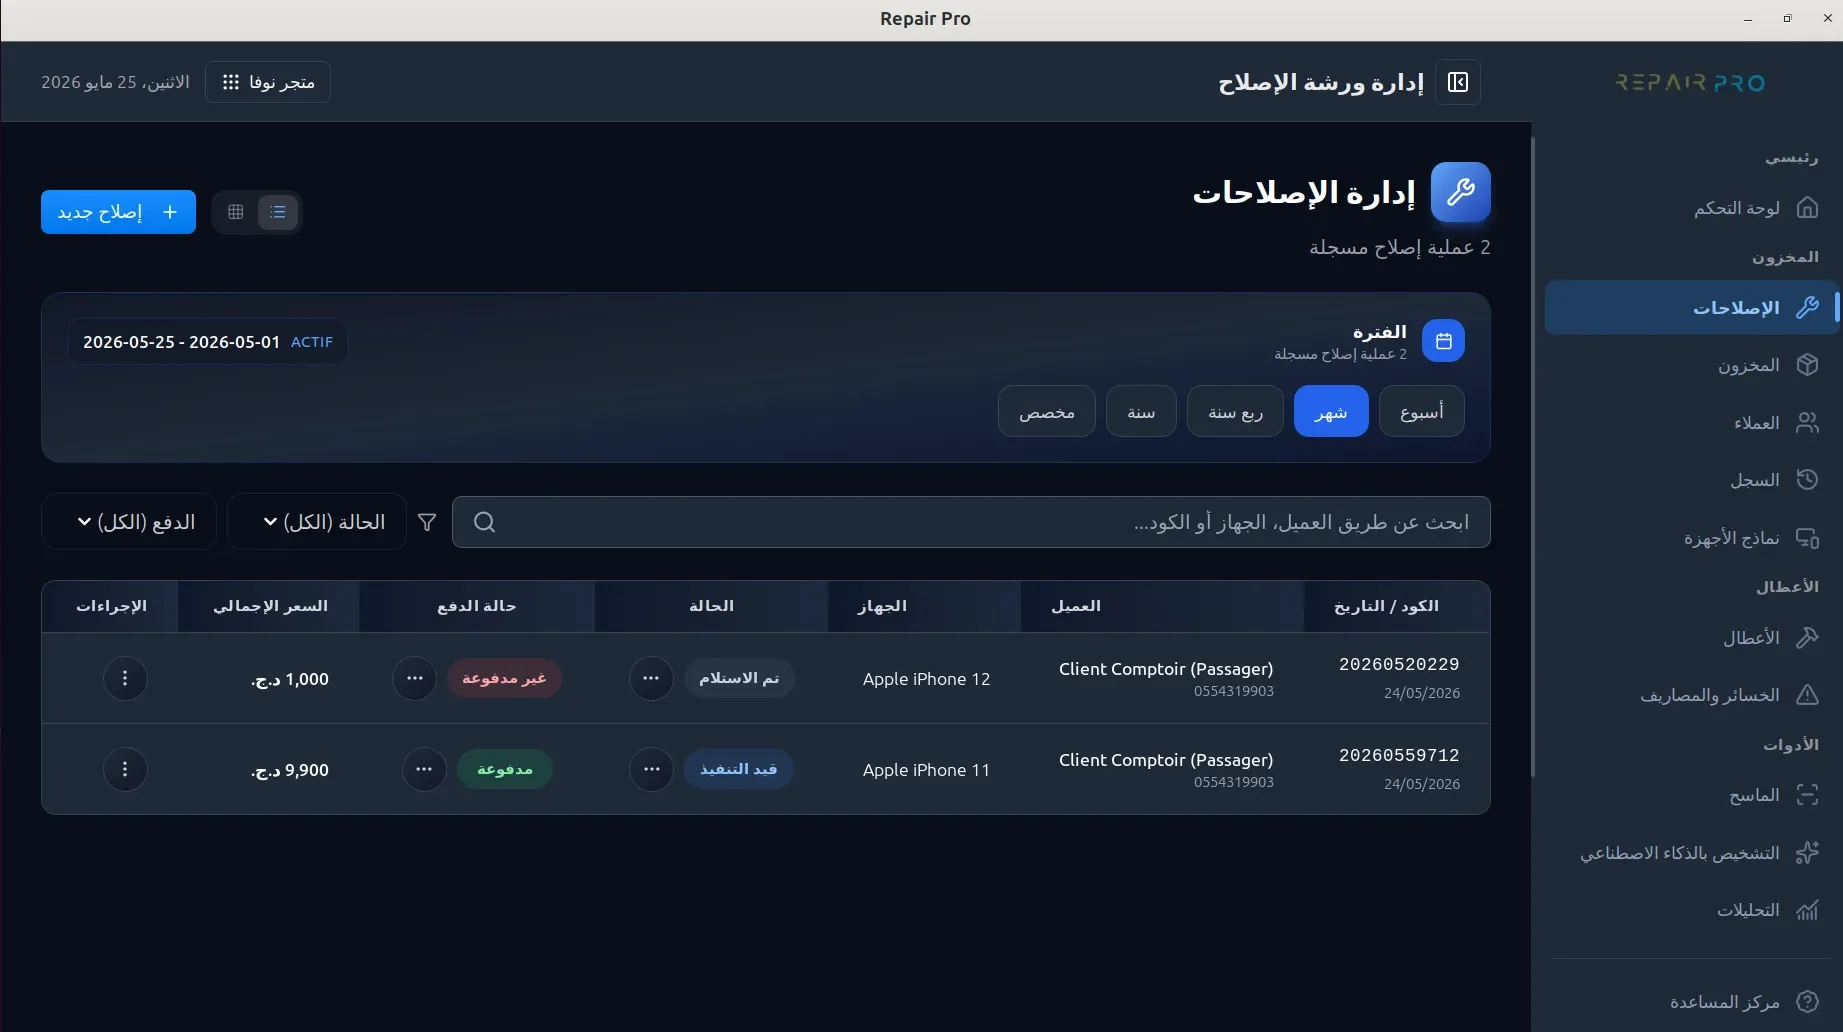Open actions menu for iPhone 12 row
The height and width of the screenshot is (1032, 1843).
click(x=125, y=678)
